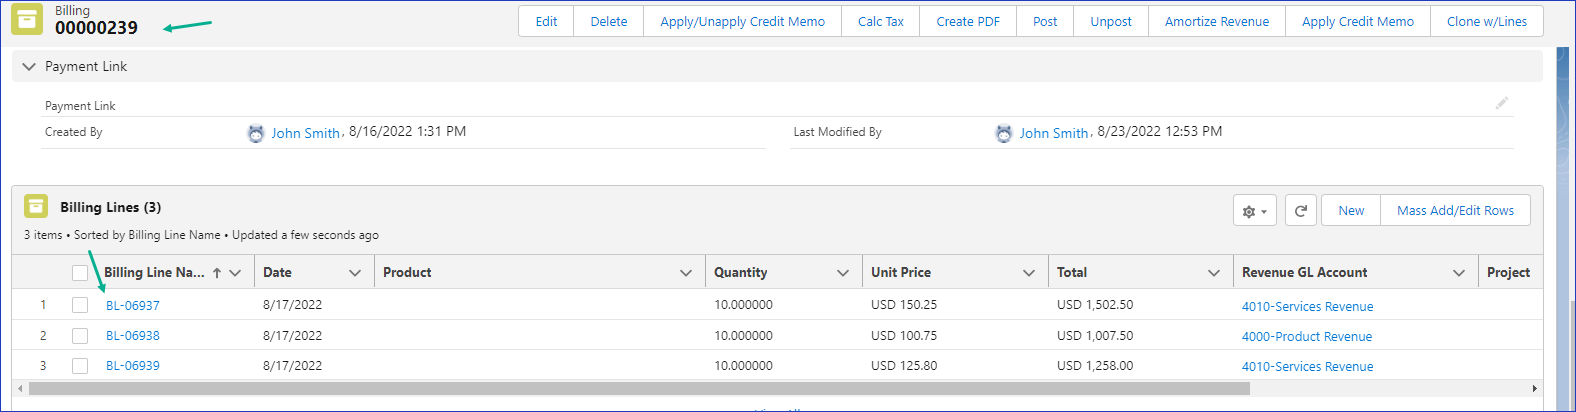This screenshot has height=412, width=1576.
Task: Click the Created By user avatar
Action: click(x=256, y=133)
